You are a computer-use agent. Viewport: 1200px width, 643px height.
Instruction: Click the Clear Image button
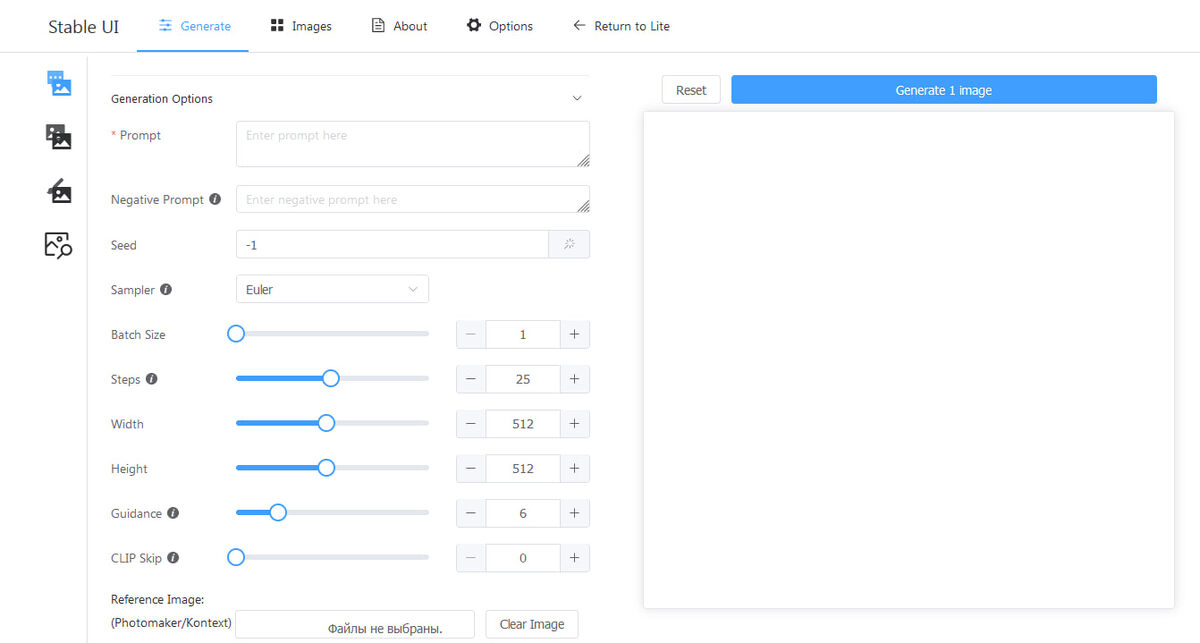pyautogui.click(x=532, y=624)
